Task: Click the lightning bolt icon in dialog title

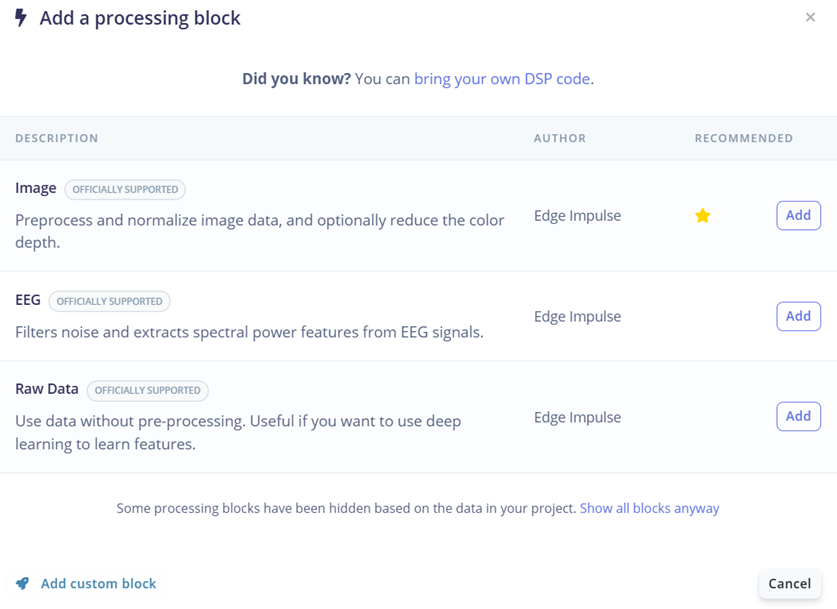Action: click(x=21, y=18)
